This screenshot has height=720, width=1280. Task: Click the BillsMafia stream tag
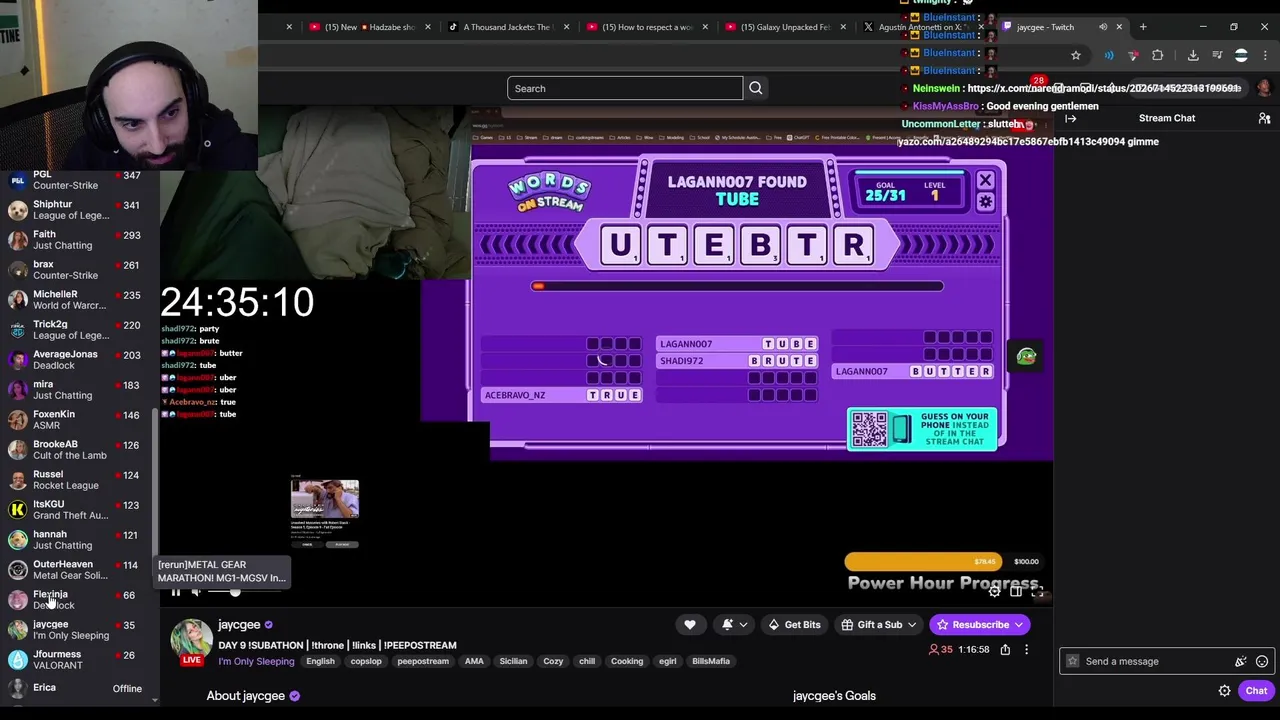click(711, 661)
